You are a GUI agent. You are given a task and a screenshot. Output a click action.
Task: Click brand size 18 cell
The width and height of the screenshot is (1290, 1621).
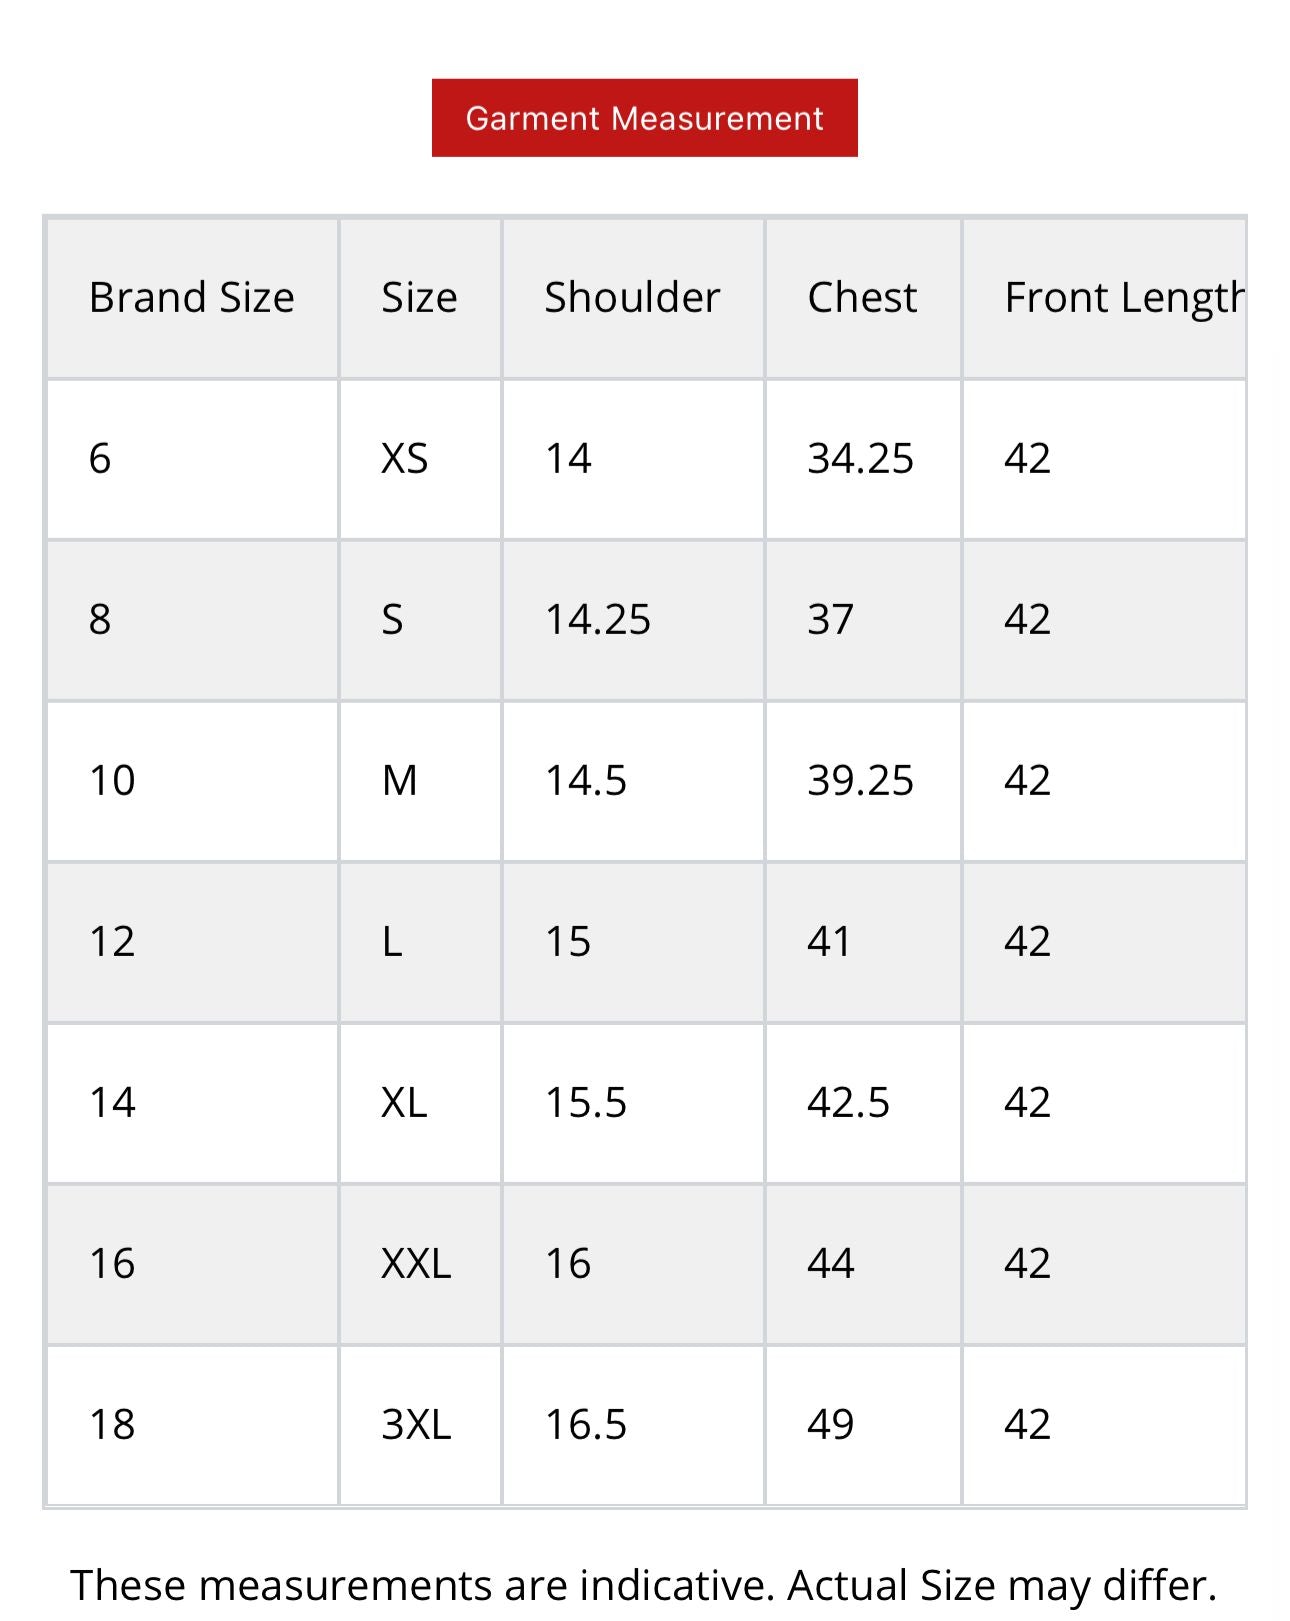112,1424
